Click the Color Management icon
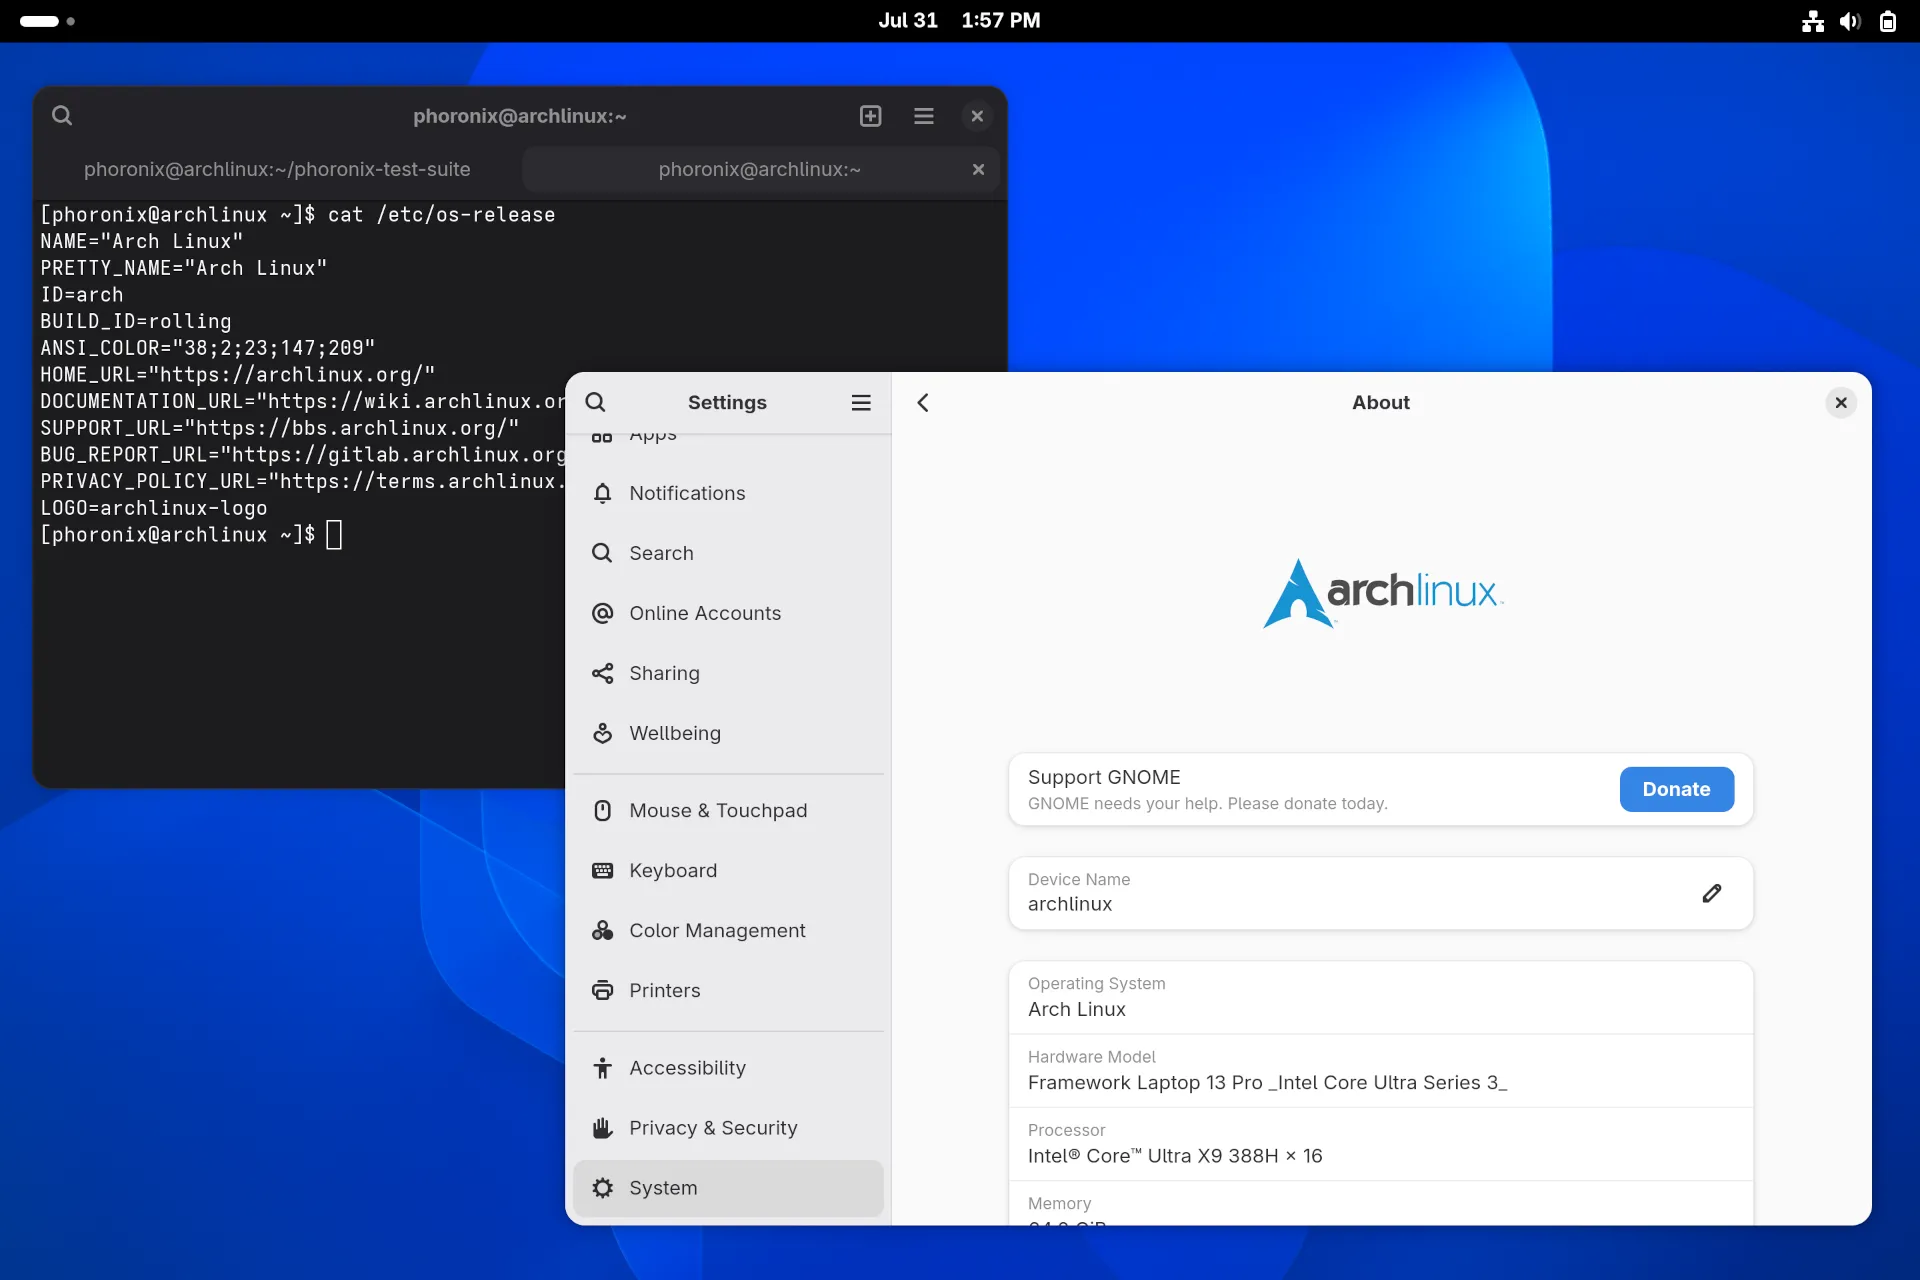Image resolution: width=1920 pixels, height=1280 pixels. (602, 930)
